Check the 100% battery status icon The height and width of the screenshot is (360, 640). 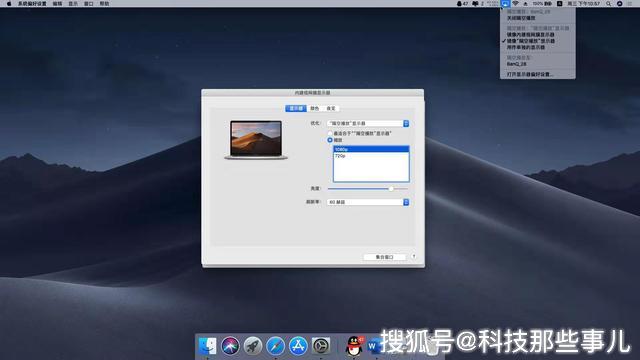point(542,3)
